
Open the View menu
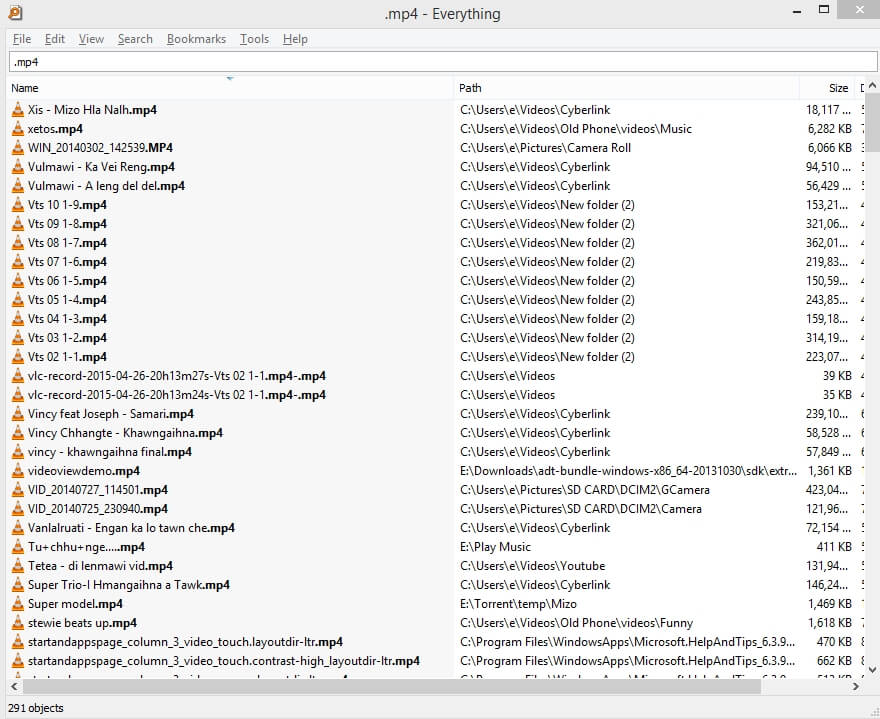tap(91, 39)
